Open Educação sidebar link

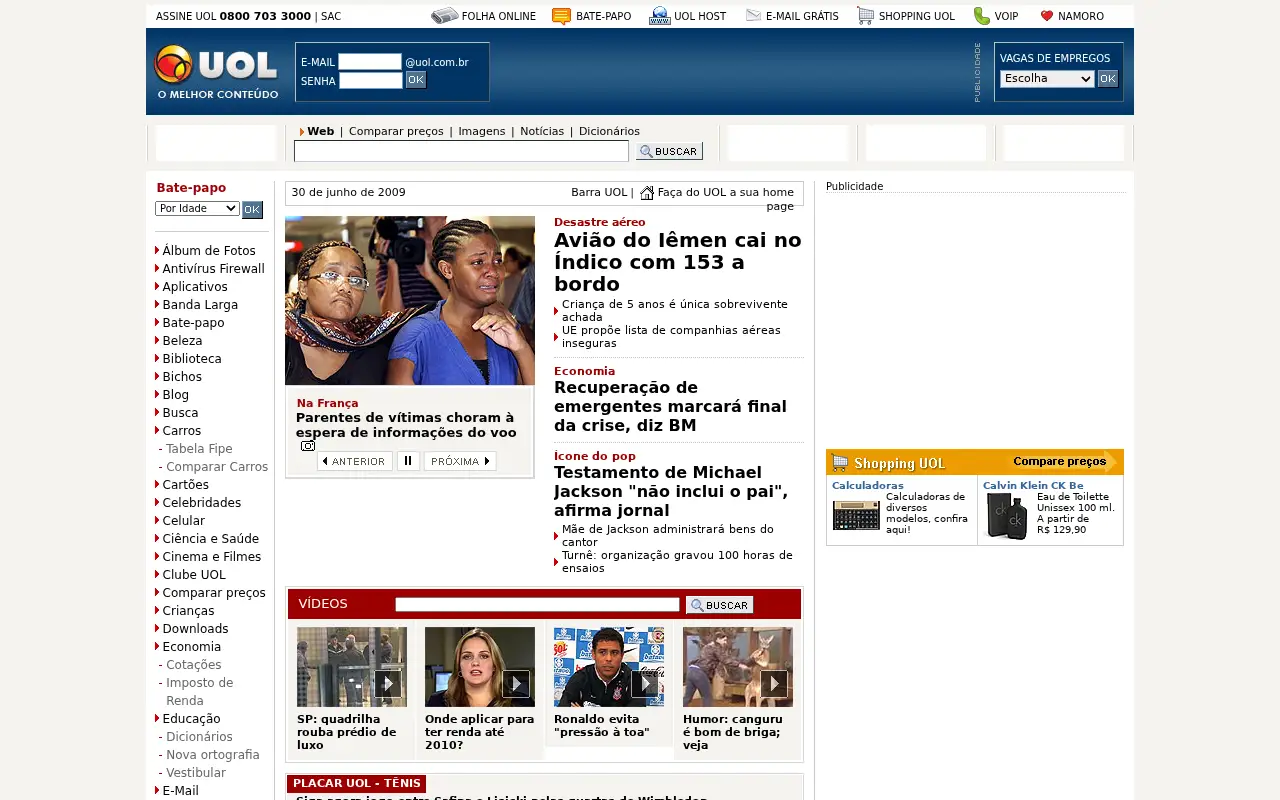192,719
